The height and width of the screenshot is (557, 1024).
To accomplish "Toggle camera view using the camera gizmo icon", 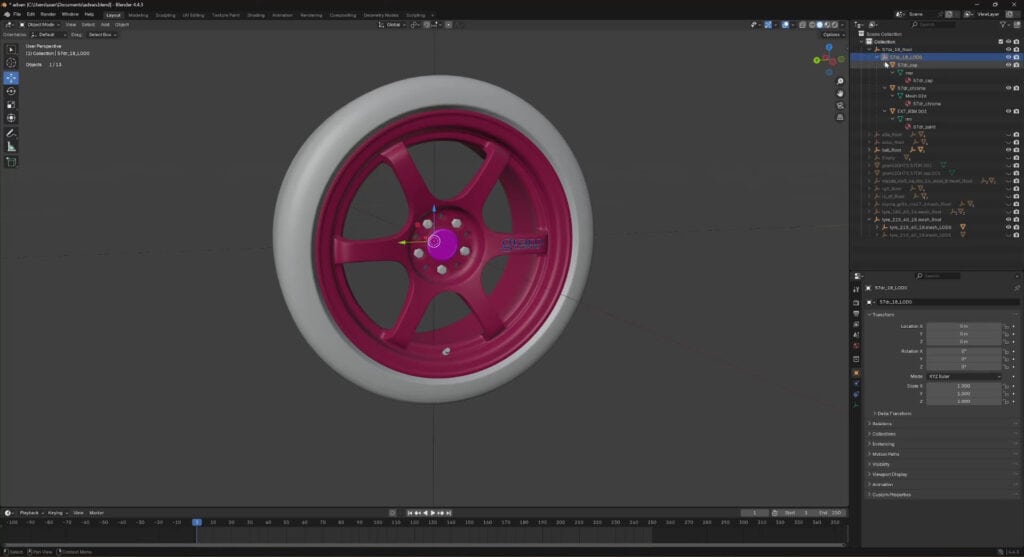I will coord(840,105).
